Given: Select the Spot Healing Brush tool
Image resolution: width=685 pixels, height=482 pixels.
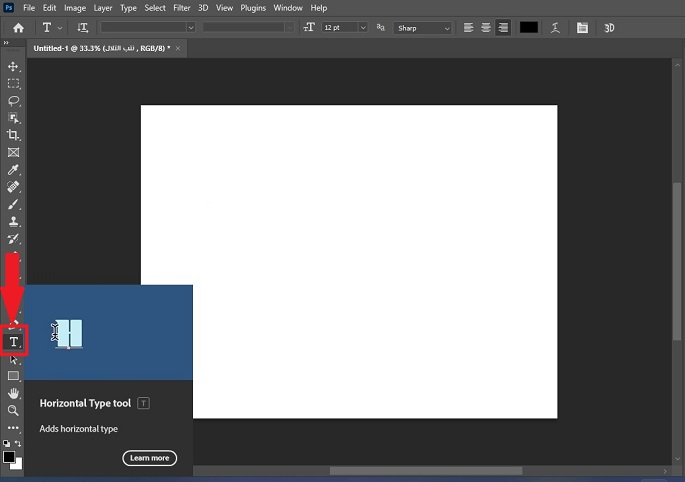Looking at the screenshot, I should click(x=13, y=187).
